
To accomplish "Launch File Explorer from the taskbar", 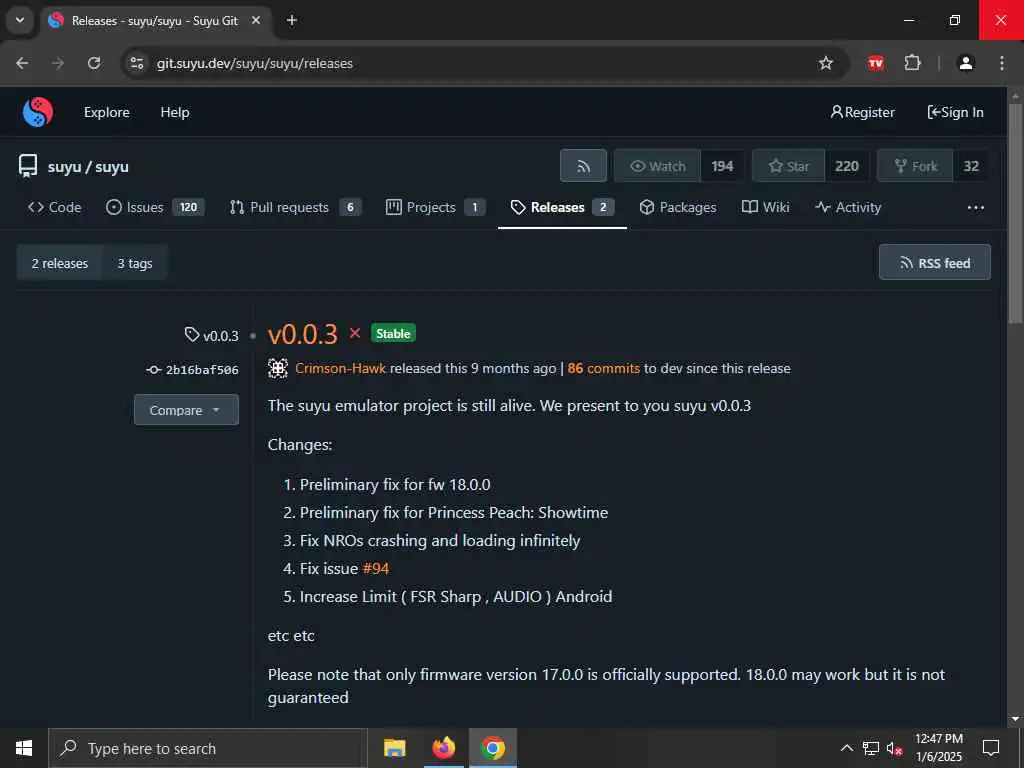I will coord(394,748).
